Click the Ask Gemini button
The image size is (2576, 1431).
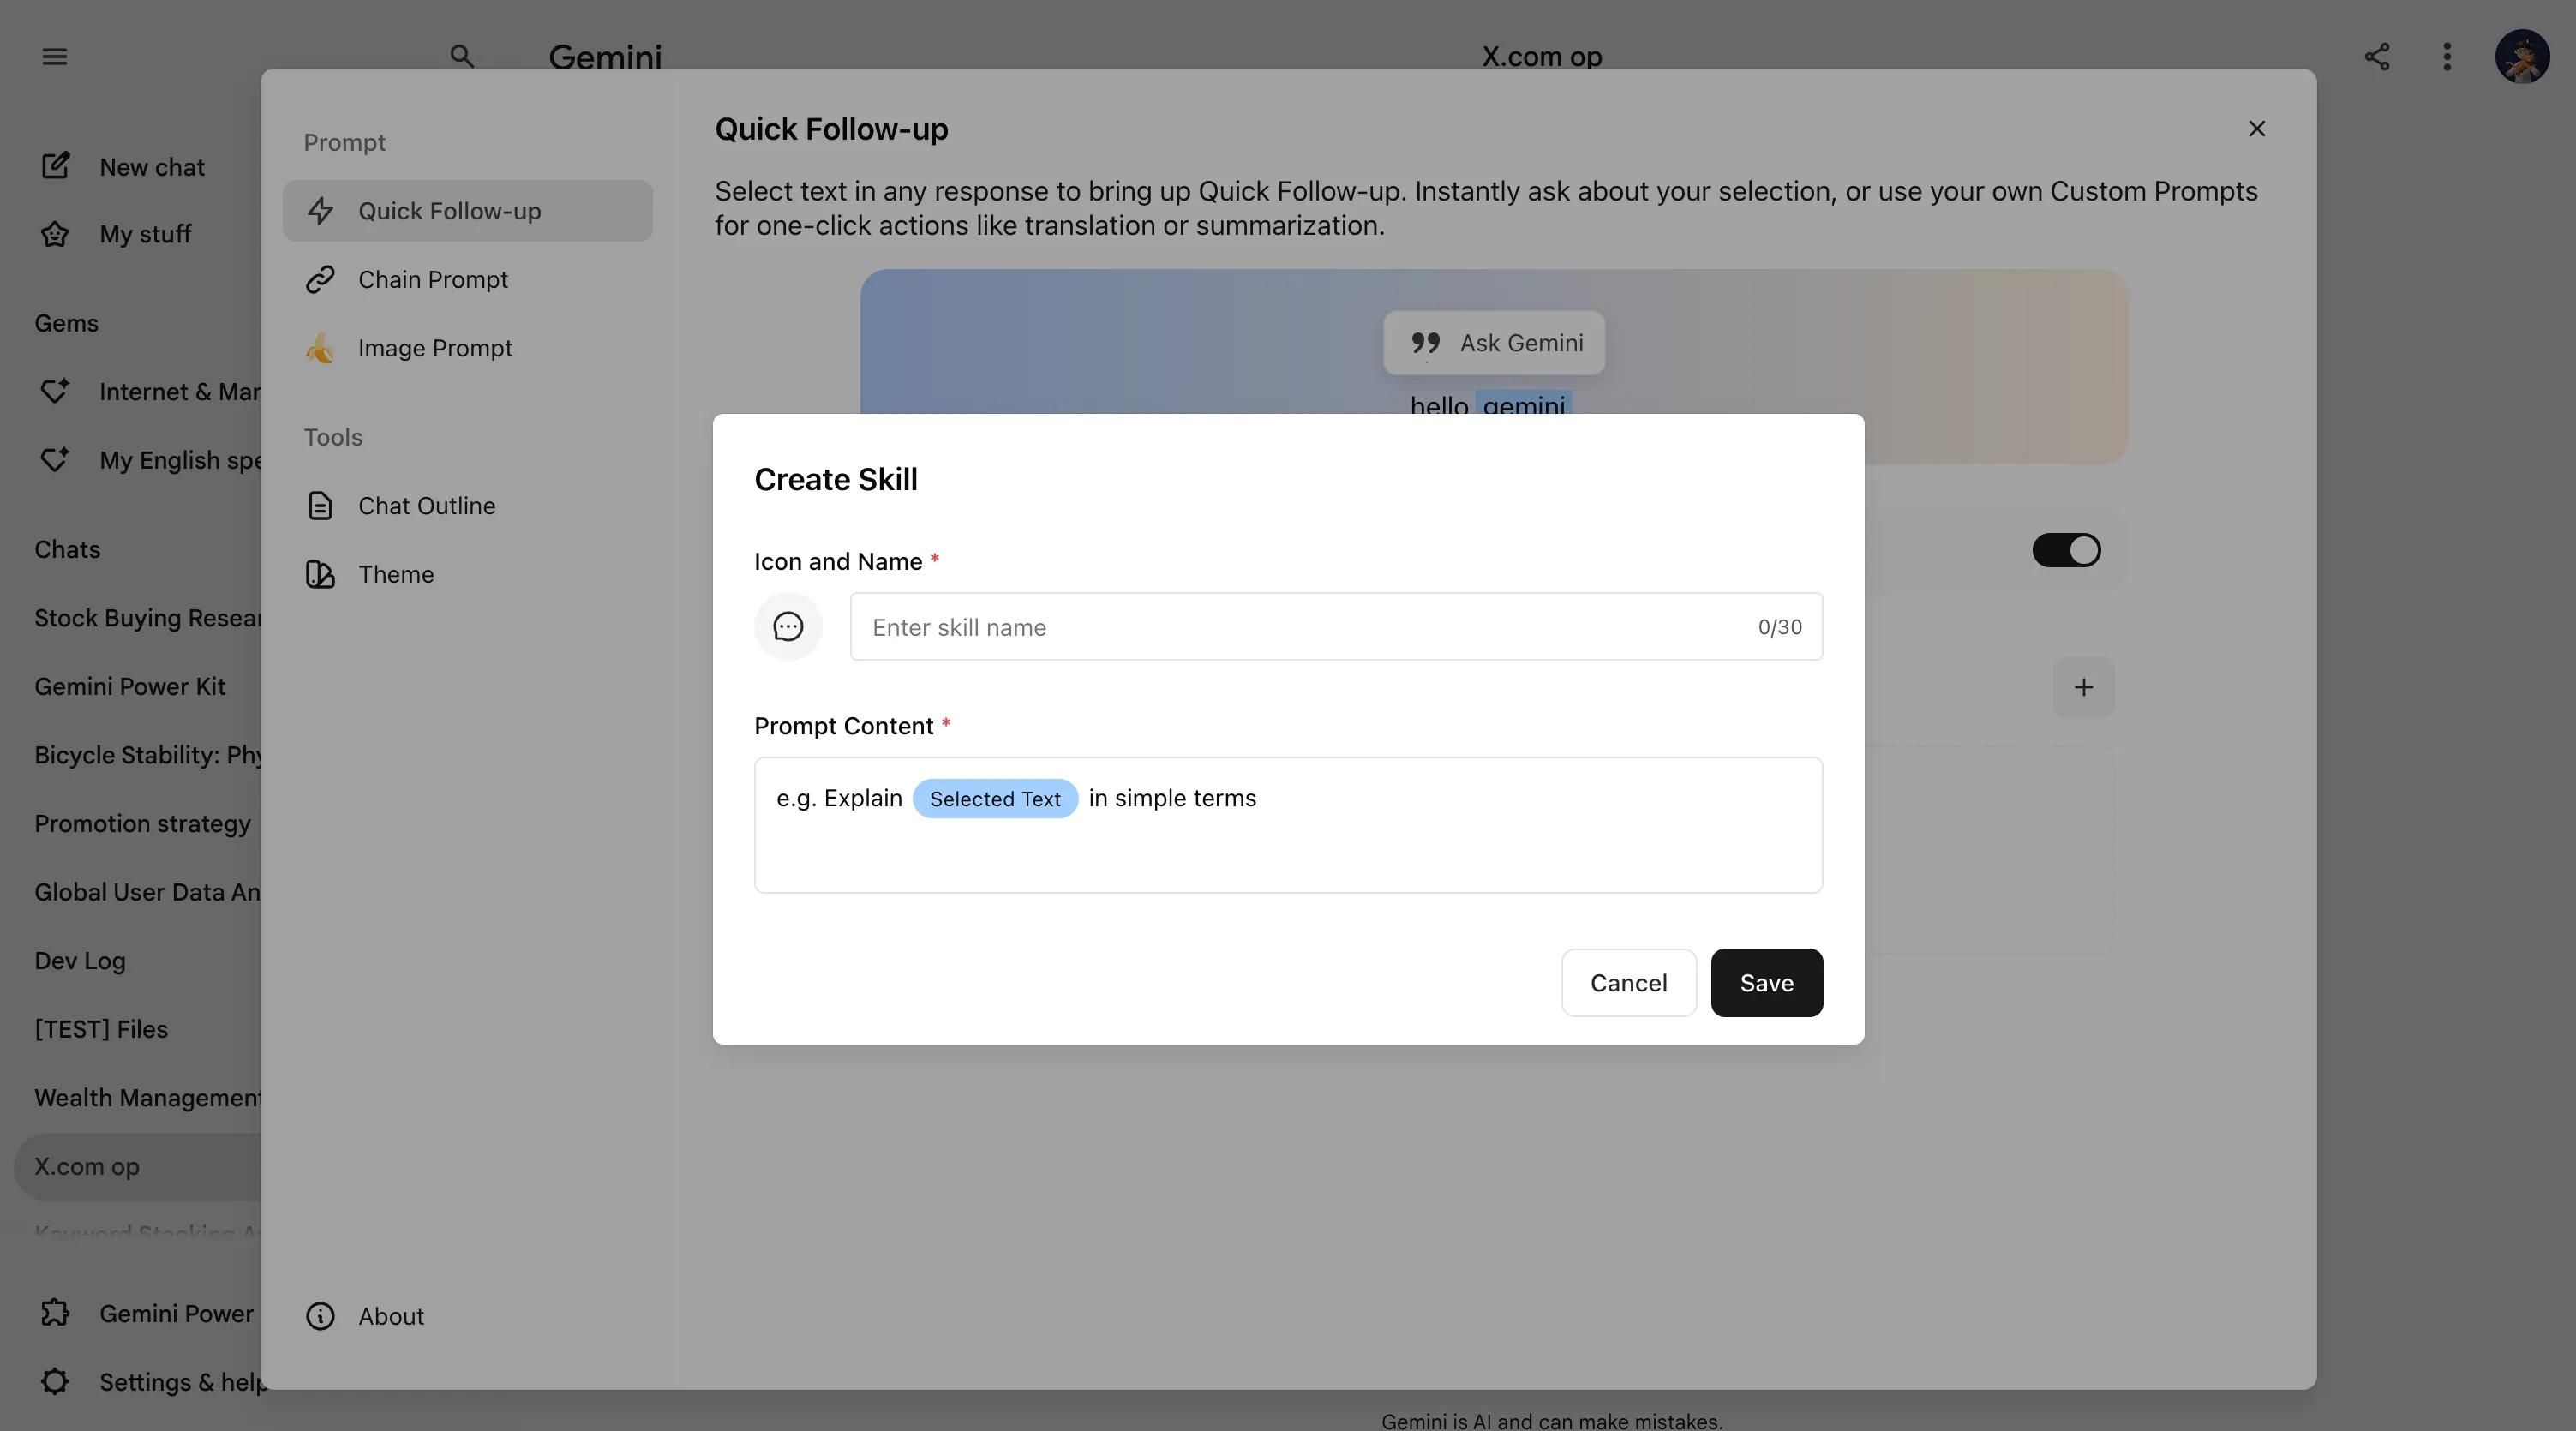tap(1493, 342)
